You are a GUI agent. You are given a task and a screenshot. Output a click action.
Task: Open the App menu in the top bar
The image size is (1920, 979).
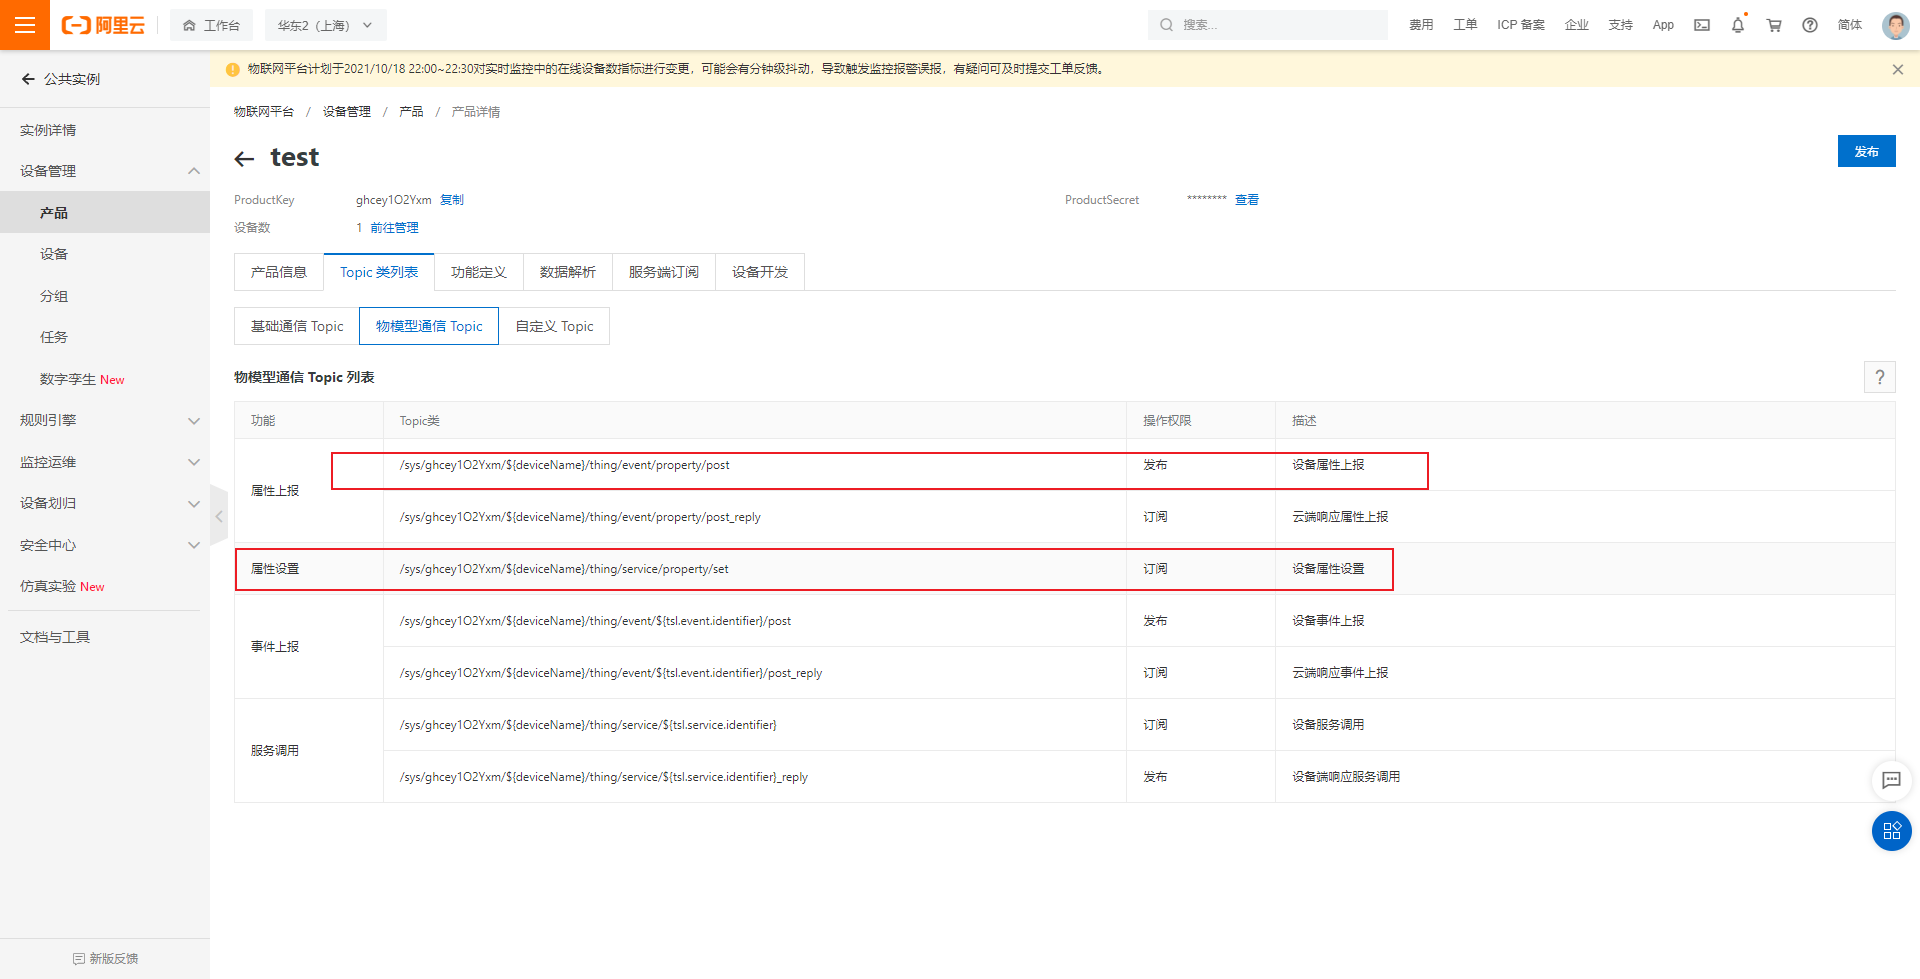[x=1663, y=25]
